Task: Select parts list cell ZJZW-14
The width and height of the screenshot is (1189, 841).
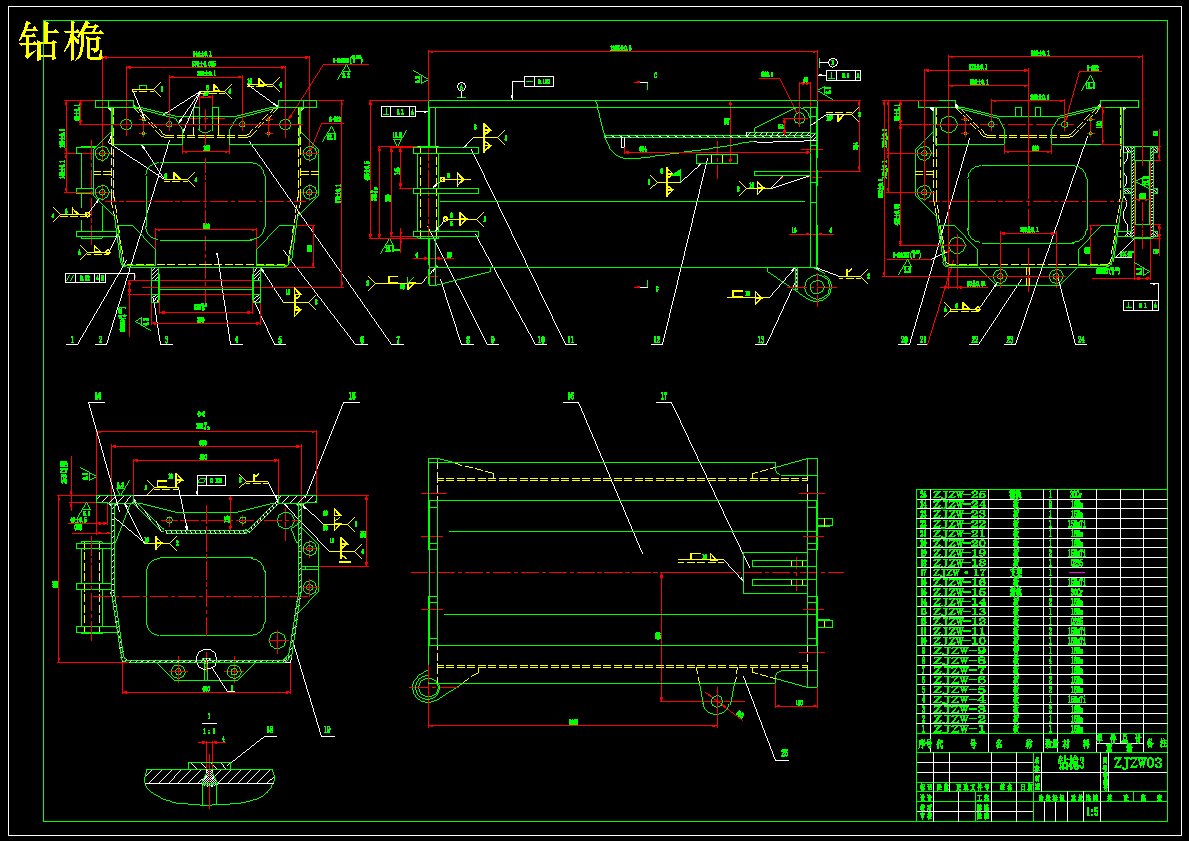Action: [960, 602]
